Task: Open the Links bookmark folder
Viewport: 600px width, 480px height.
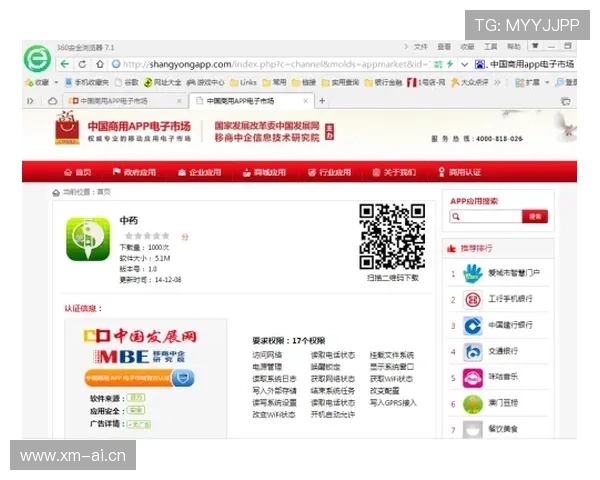Action: pyautogui.click(x=243, y=82)
